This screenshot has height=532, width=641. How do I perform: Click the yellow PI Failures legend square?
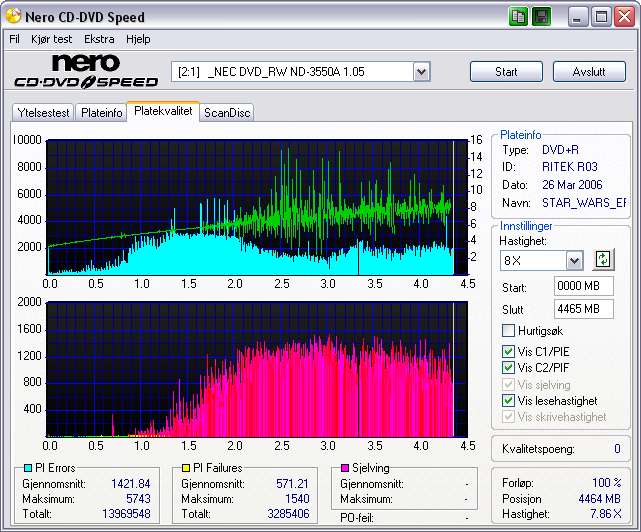point(185,467)
